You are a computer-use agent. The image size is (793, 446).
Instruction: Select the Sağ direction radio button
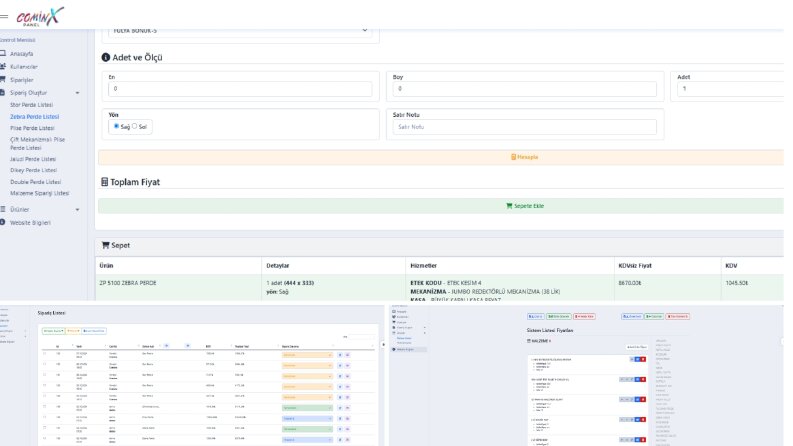116,126
